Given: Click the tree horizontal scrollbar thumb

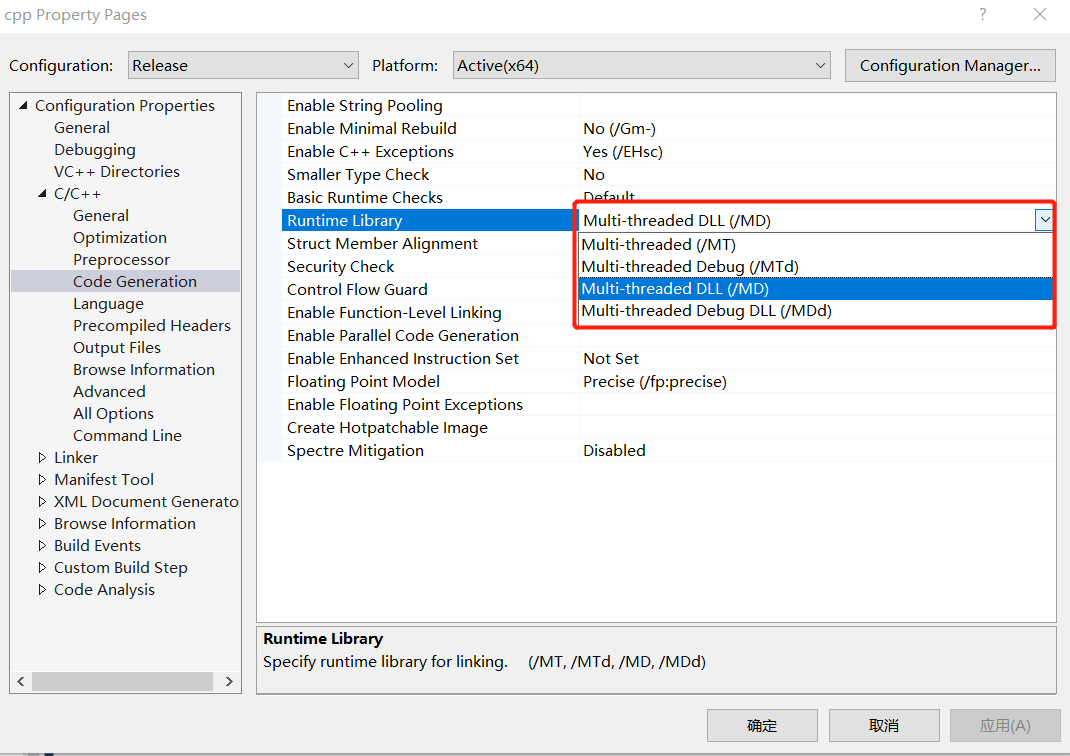Looking at the screenshot, I should (123, 681).
